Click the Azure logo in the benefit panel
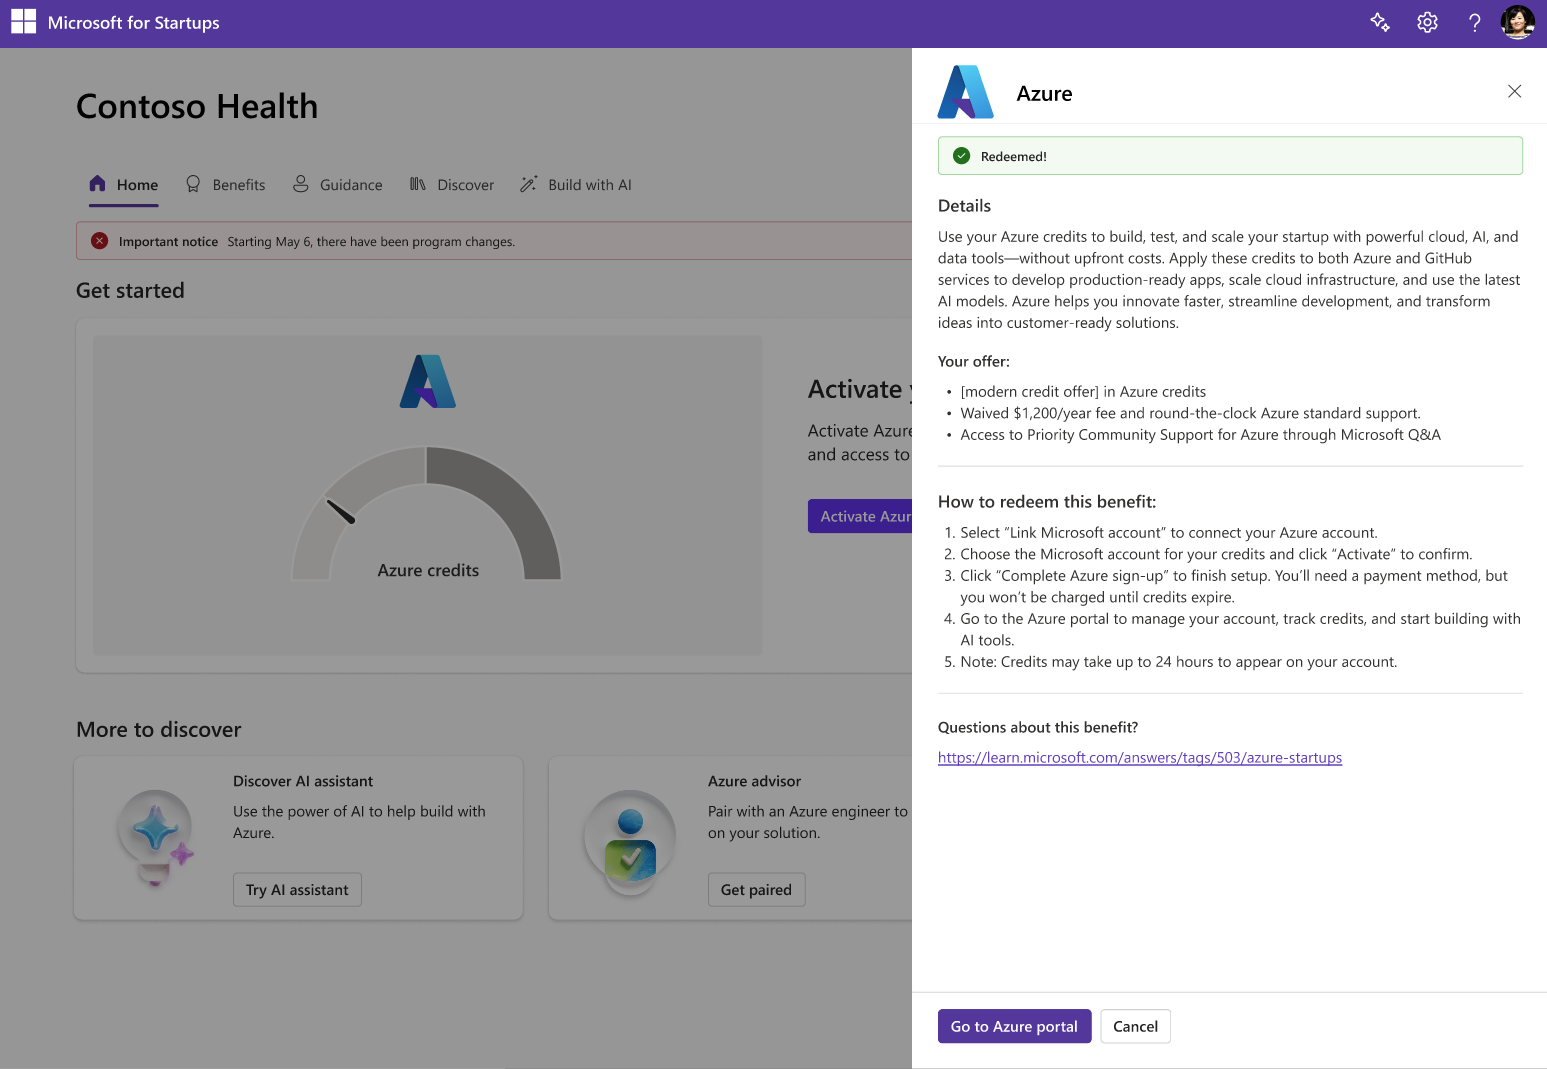Image resolution: width=1547 pixels, height=1069 pixels. pos(965,92)
